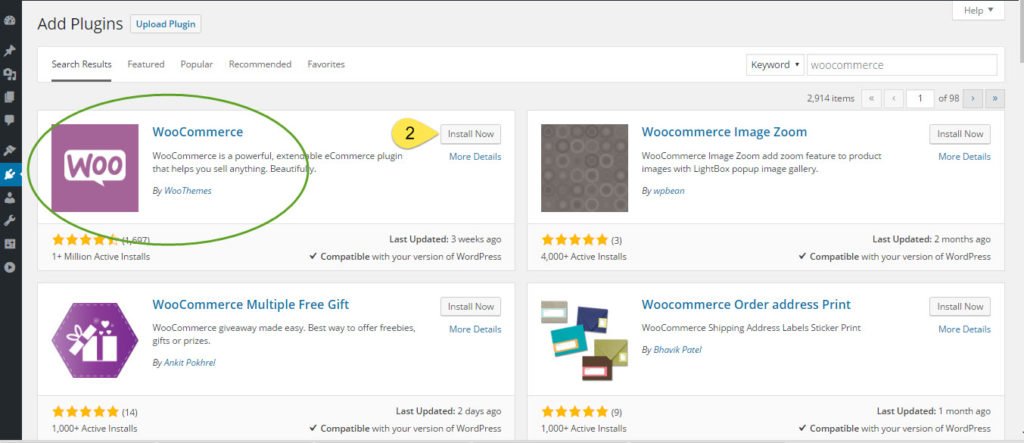Click "Last Updated: 2 days ago" text
The image size is (1024, 443).
tap(449, 412)
